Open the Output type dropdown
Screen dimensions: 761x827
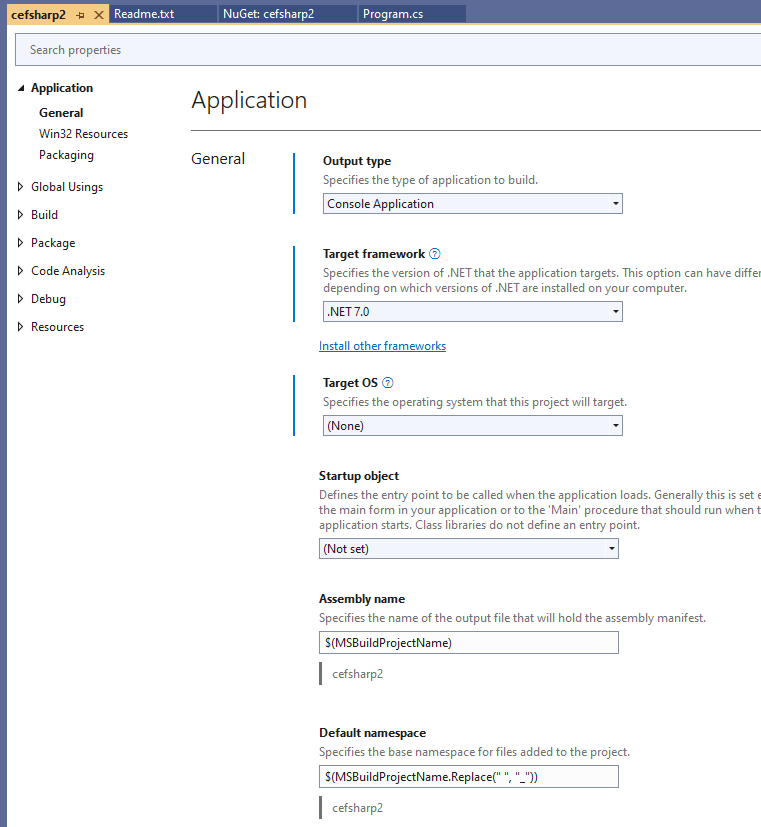click(x=473, y=204)
